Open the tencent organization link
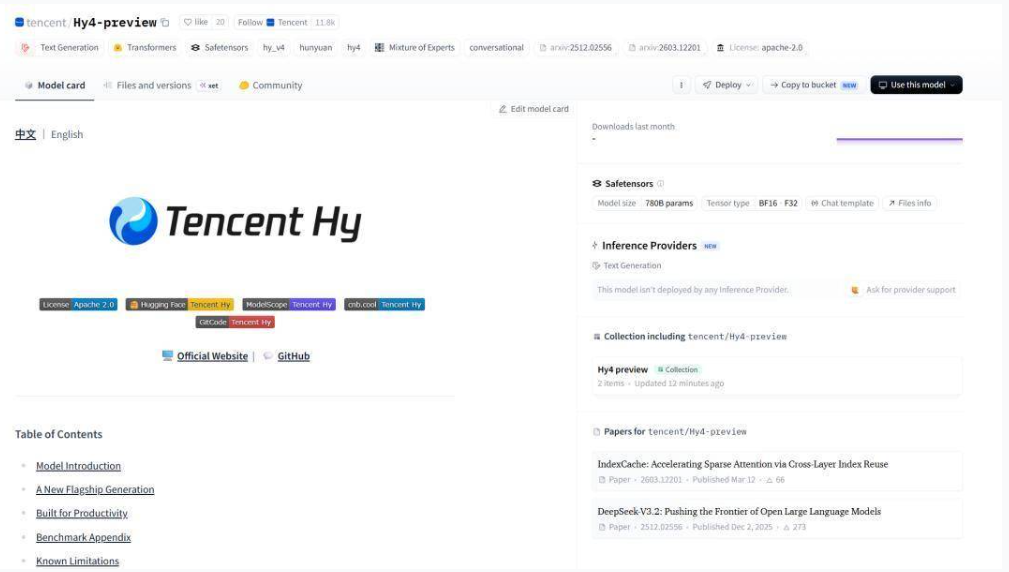This screenshot has height=572, width=1009. click(x=46, y=23)
